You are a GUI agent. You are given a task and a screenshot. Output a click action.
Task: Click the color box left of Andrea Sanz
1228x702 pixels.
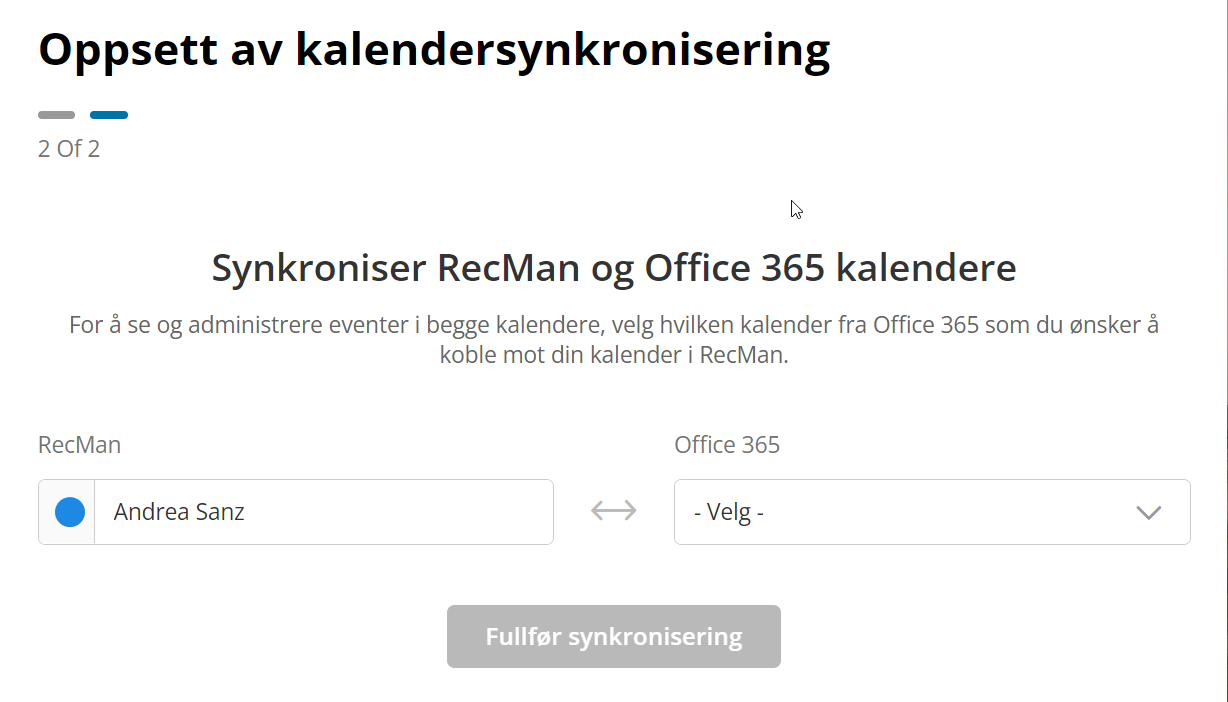pos(67,512)
